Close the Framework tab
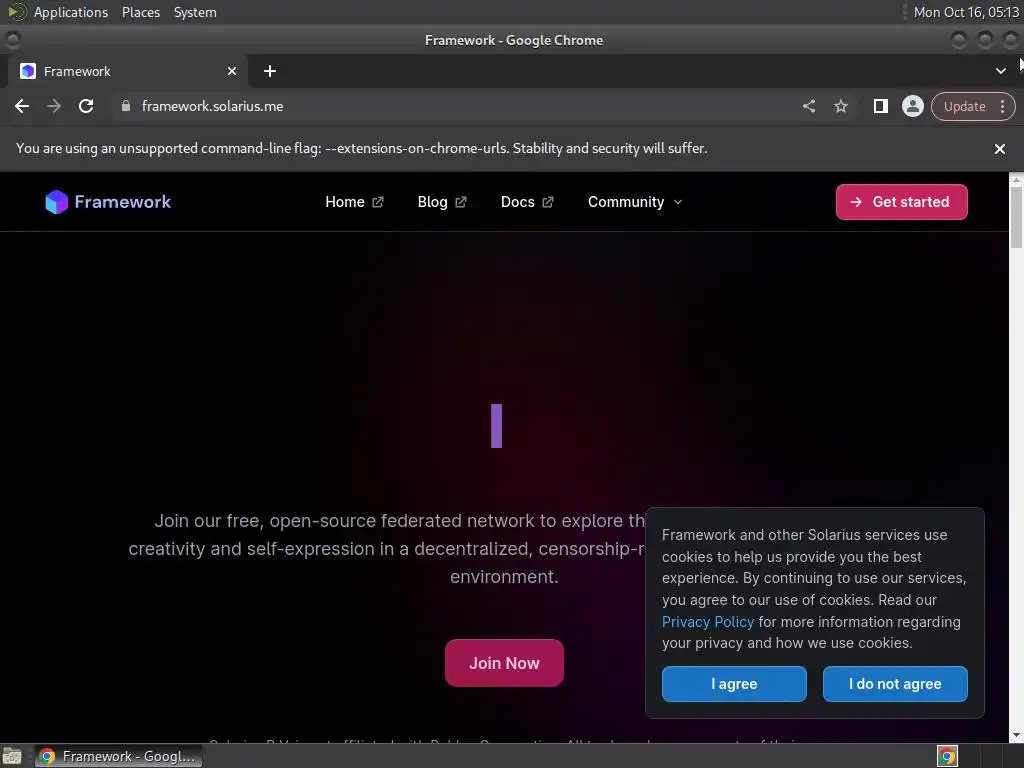 tap(232, 71)
